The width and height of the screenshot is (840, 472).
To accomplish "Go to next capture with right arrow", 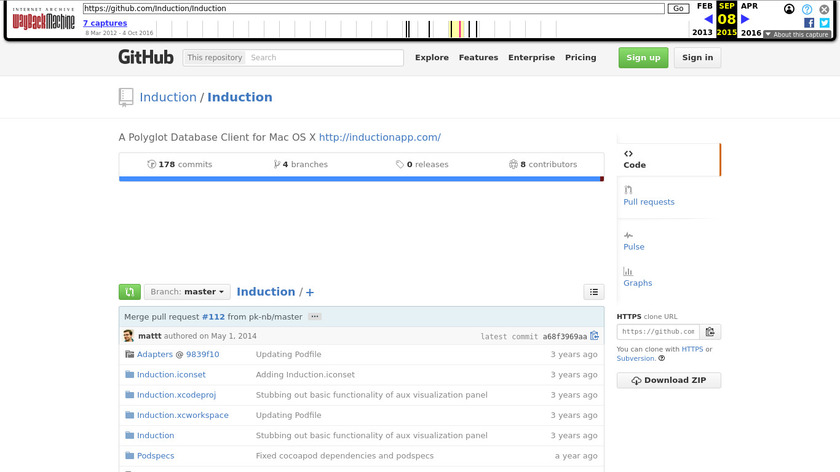I will click(745, 19).
